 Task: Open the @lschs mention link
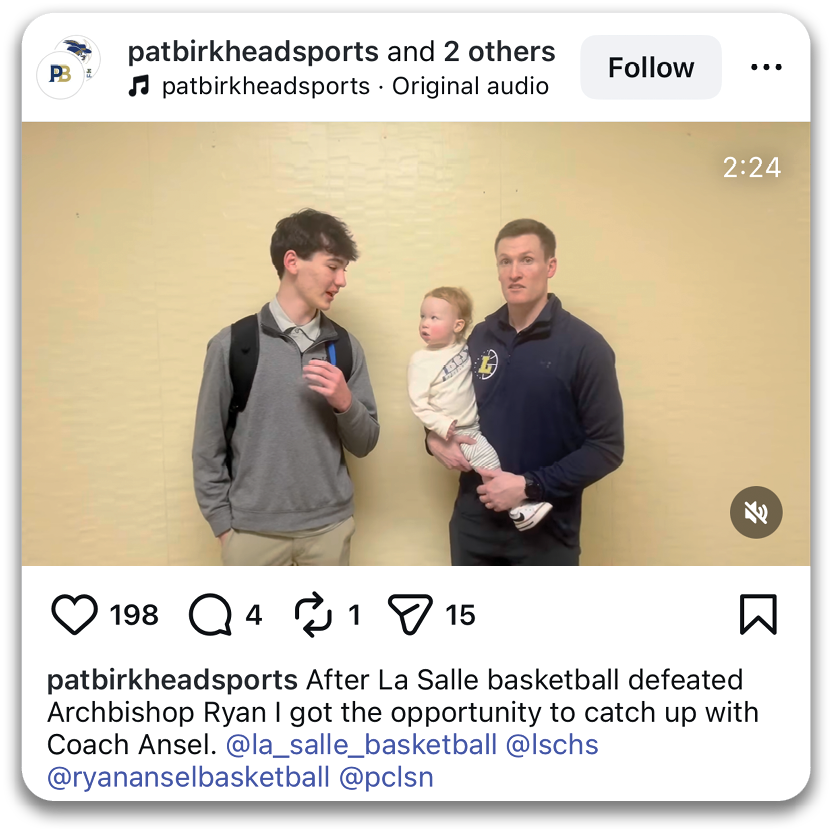click(552, 744)
